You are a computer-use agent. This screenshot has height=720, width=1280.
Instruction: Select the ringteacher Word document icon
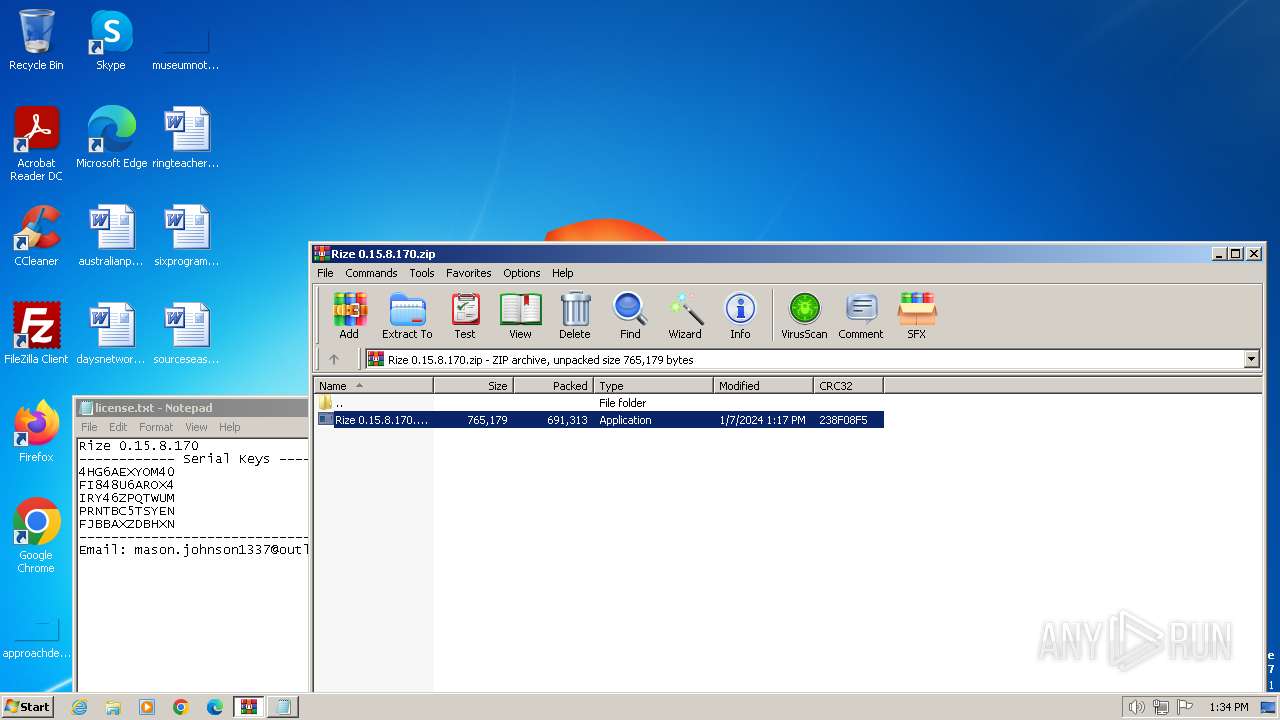click(x=186, y=138)
